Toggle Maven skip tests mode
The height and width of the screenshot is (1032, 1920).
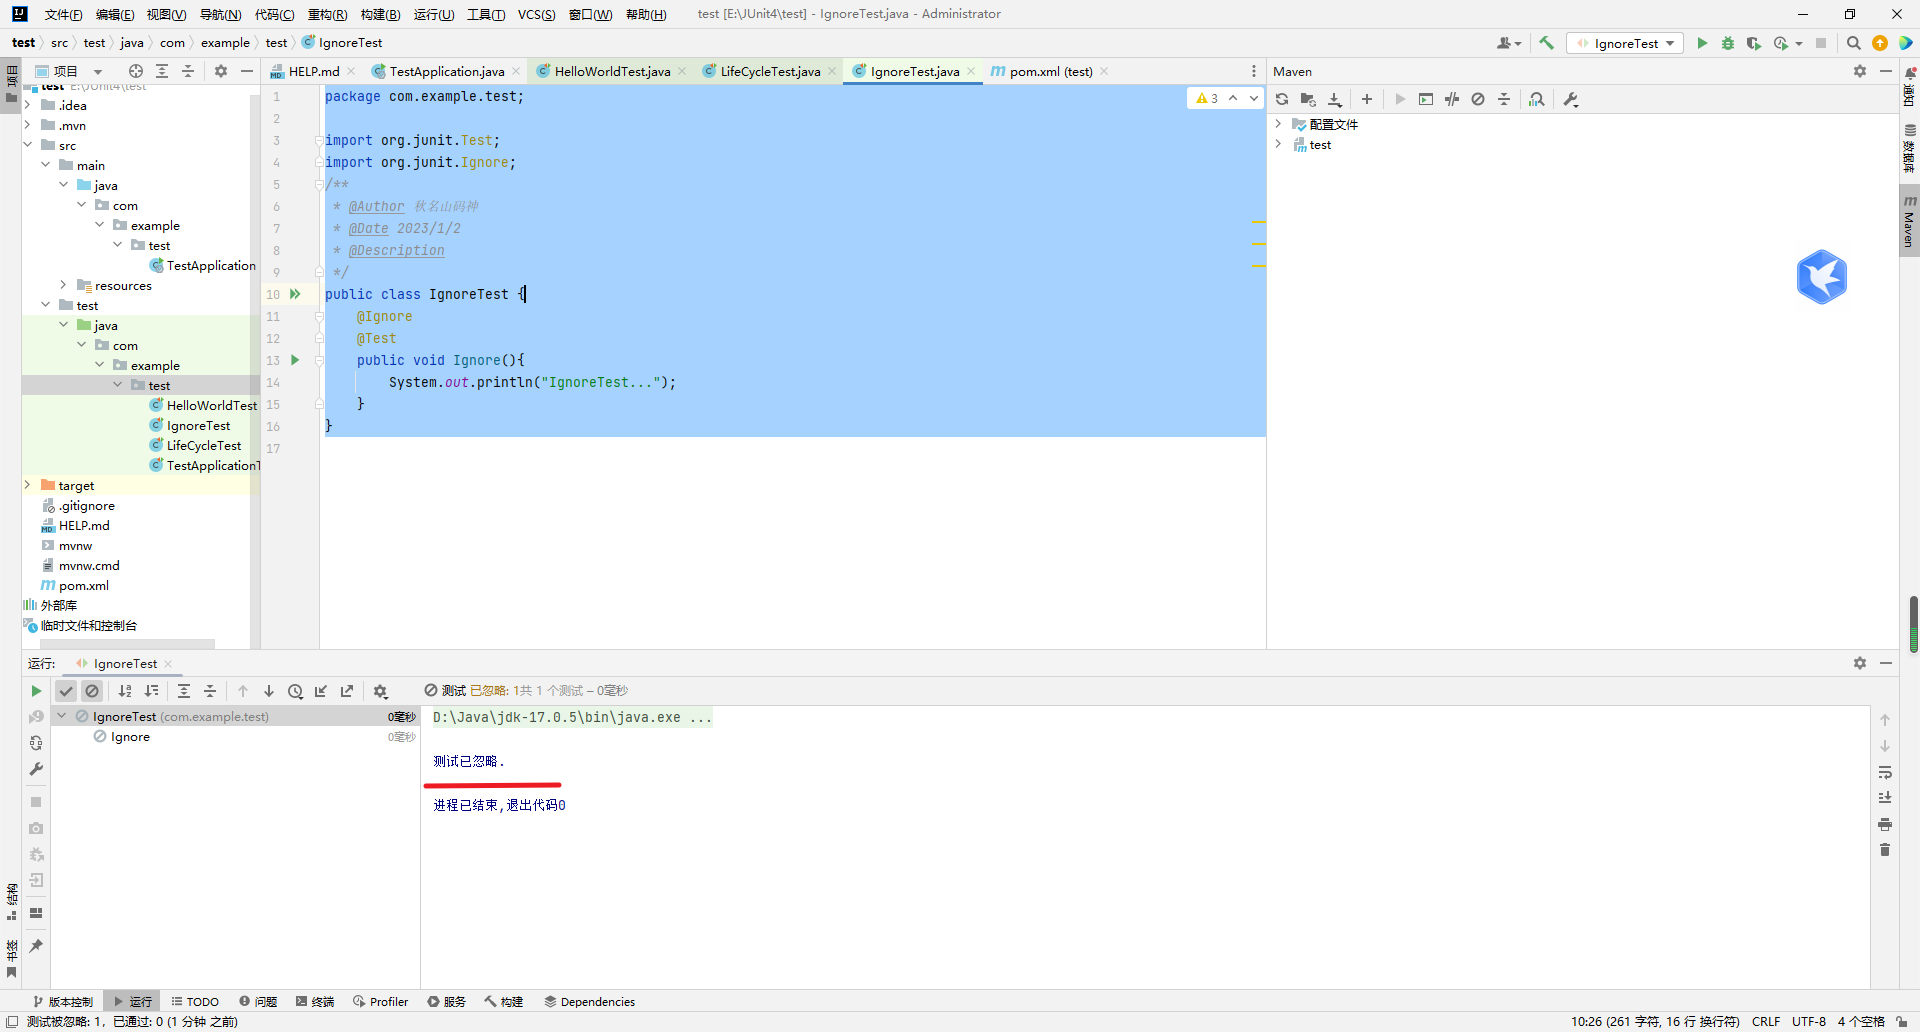point(1478,99)
